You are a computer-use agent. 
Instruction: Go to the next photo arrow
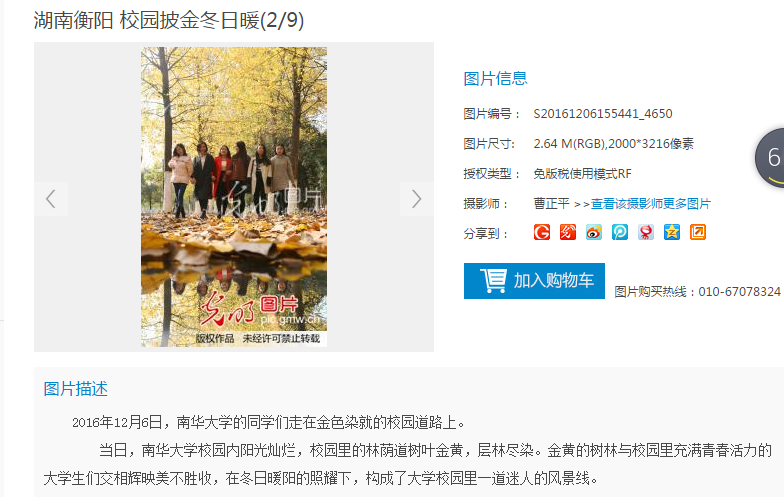pyautogui.click(x=416, y=199)
